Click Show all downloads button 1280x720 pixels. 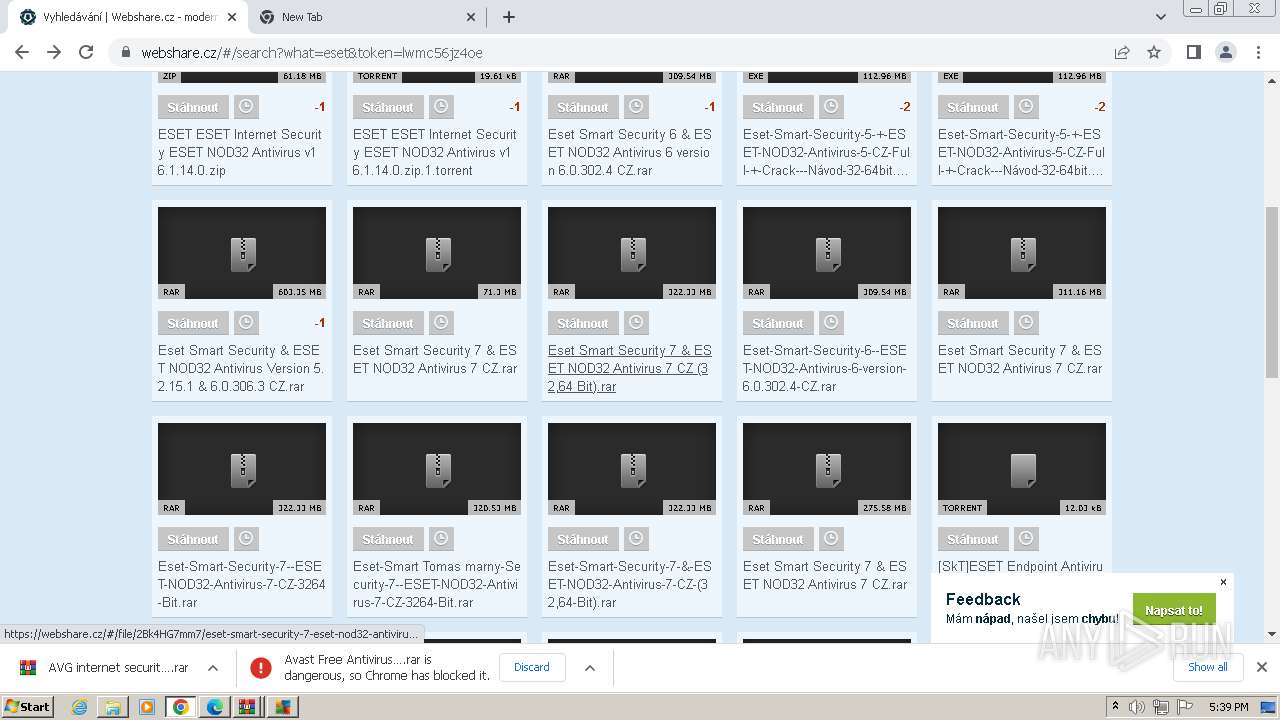pyautogui.click(x=1208, y=667)
